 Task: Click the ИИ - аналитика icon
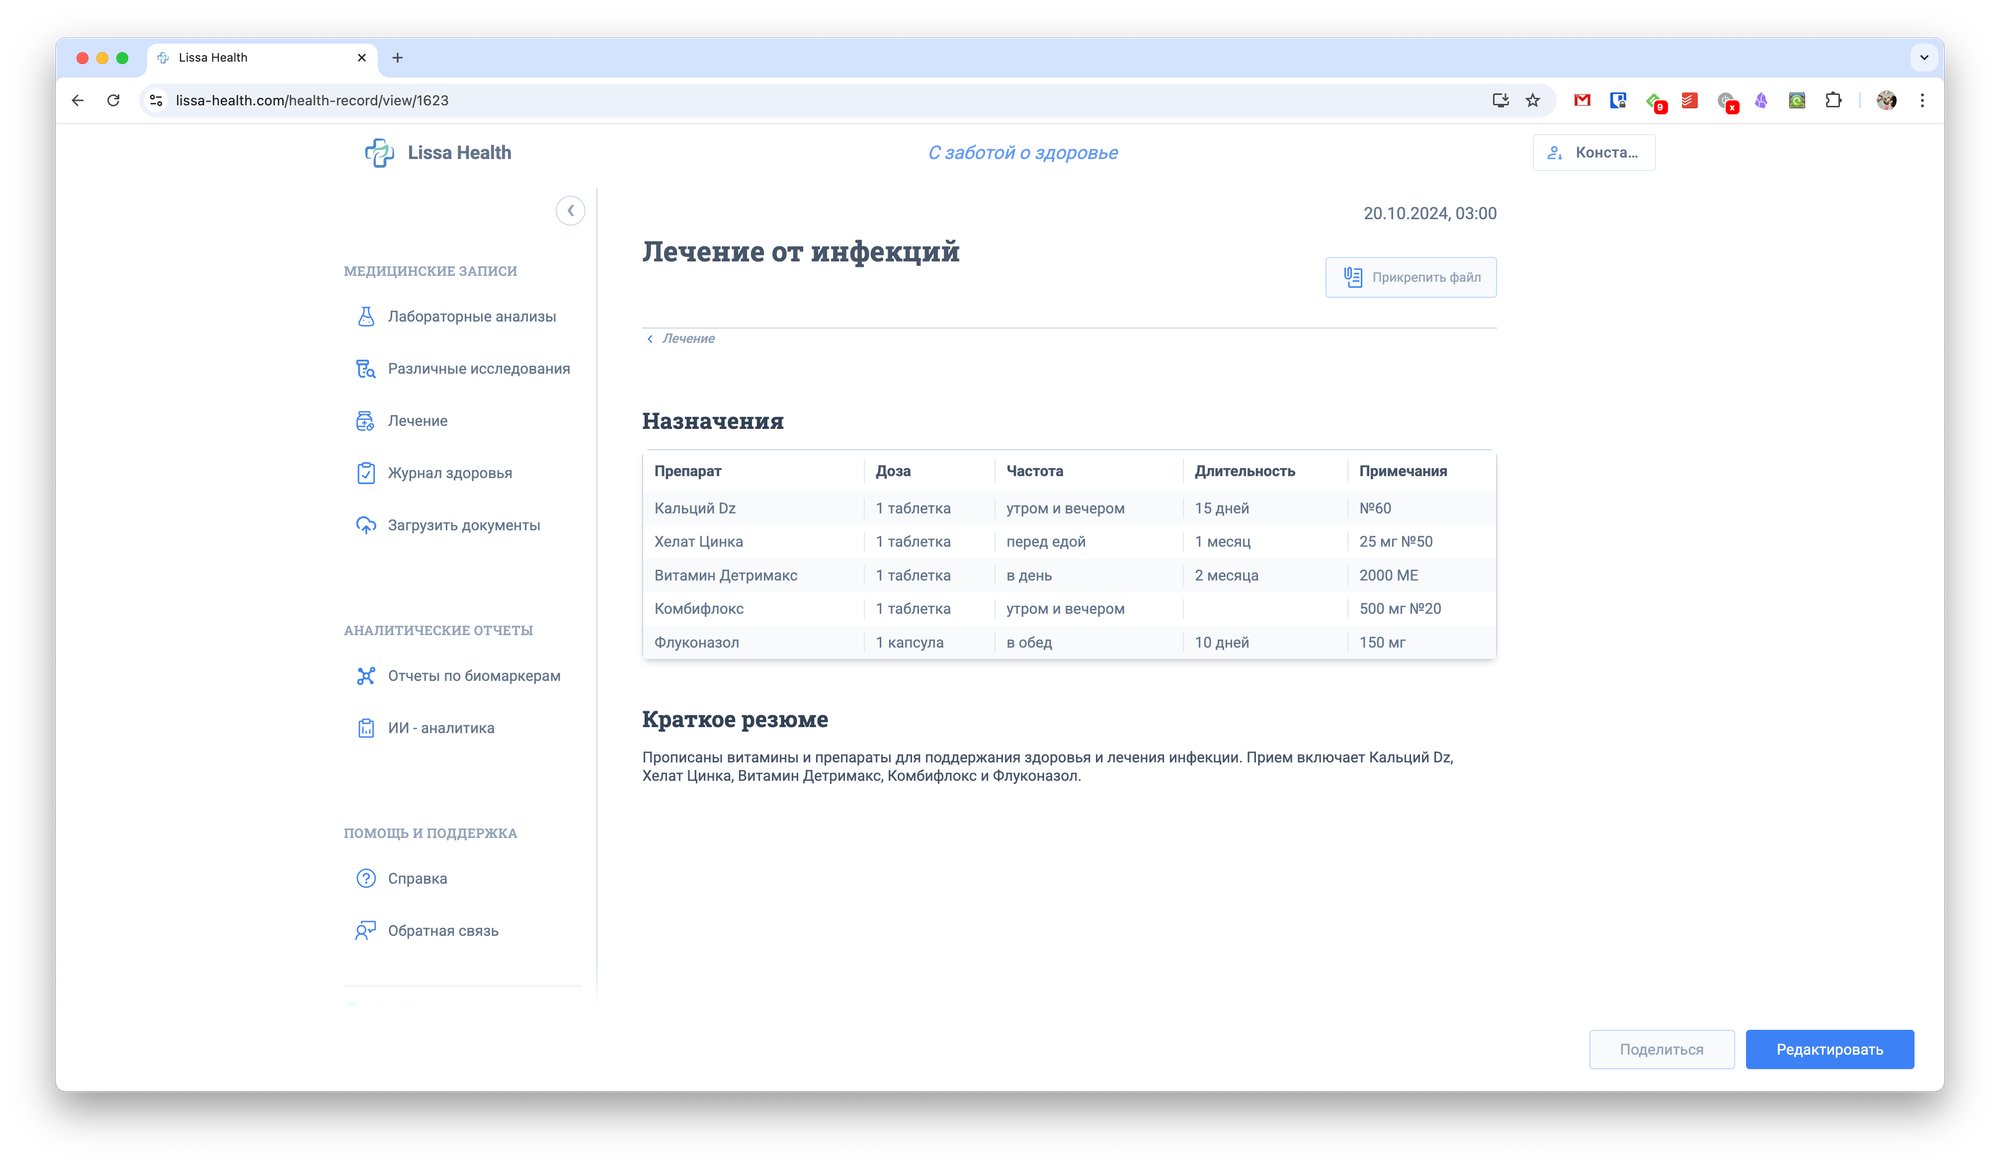[366, 728]
